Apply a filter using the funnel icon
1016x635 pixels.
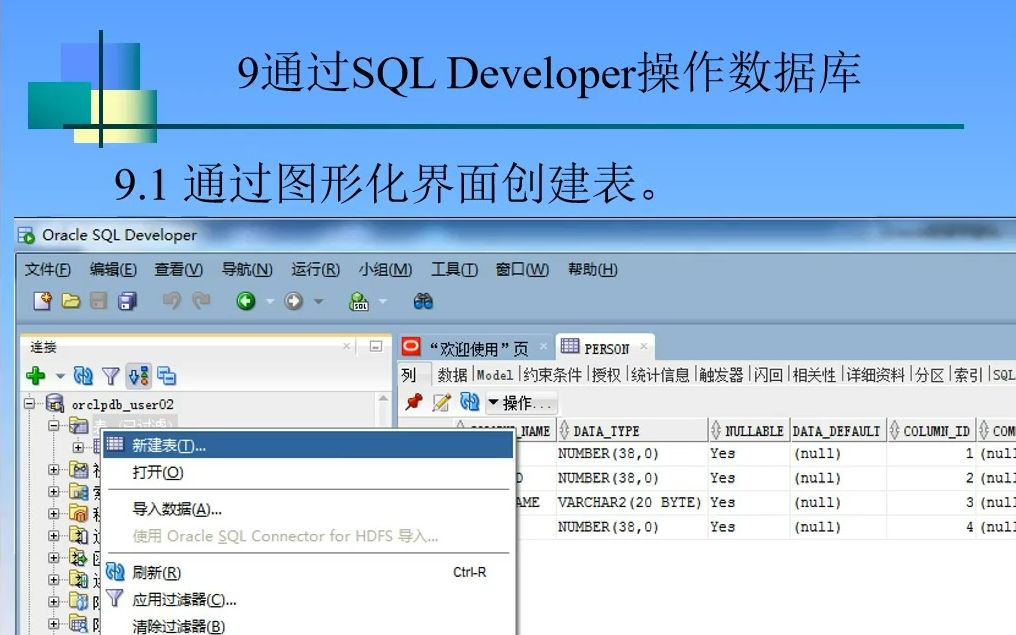[109, 375]
